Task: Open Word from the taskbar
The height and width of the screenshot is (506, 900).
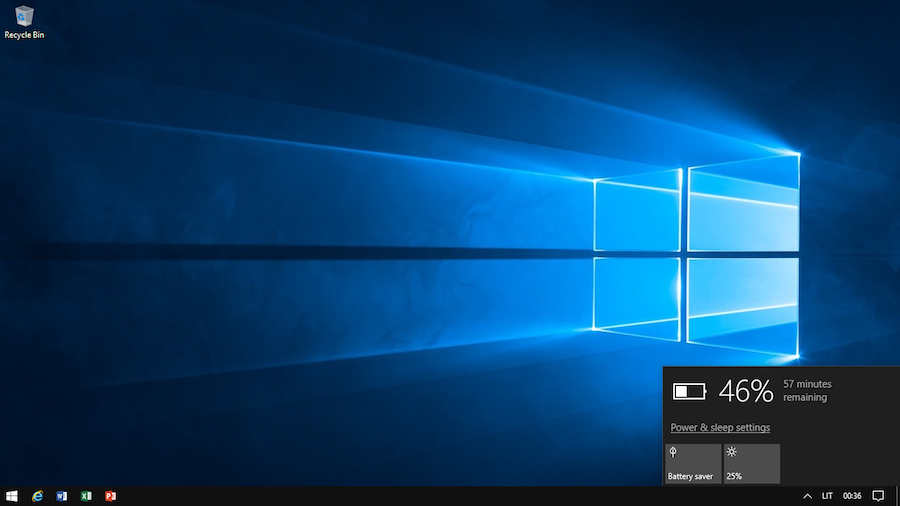Action: (x=62, y=496)
